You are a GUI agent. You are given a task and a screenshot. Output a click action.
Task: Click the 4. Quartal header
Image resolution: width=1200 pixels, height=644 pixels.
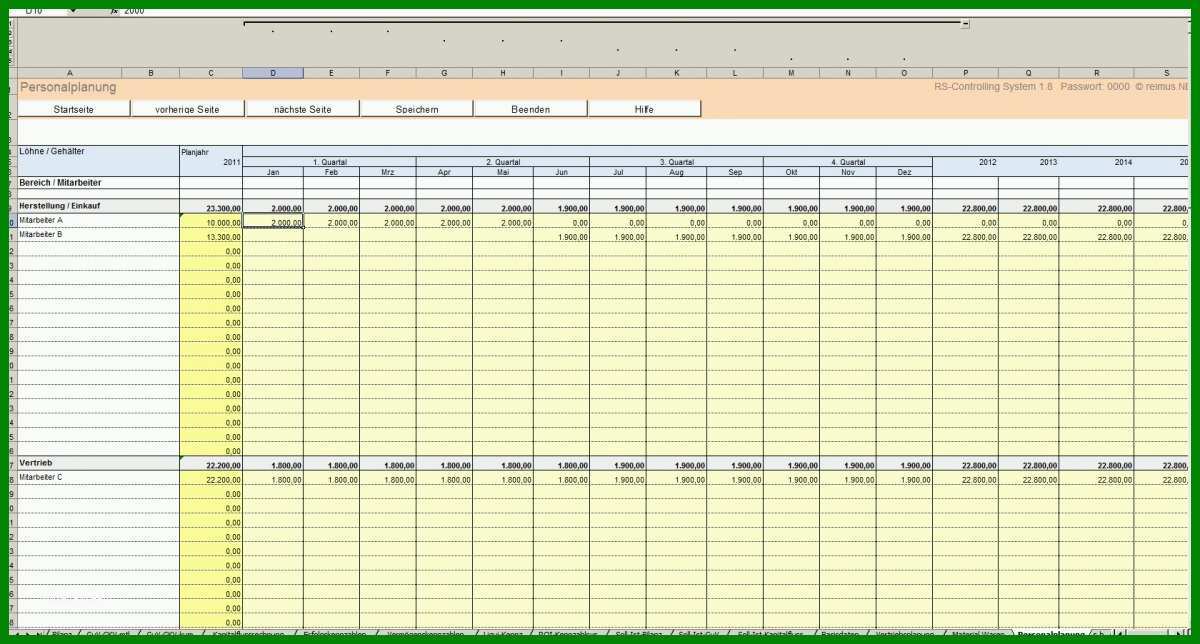(848, 162)
